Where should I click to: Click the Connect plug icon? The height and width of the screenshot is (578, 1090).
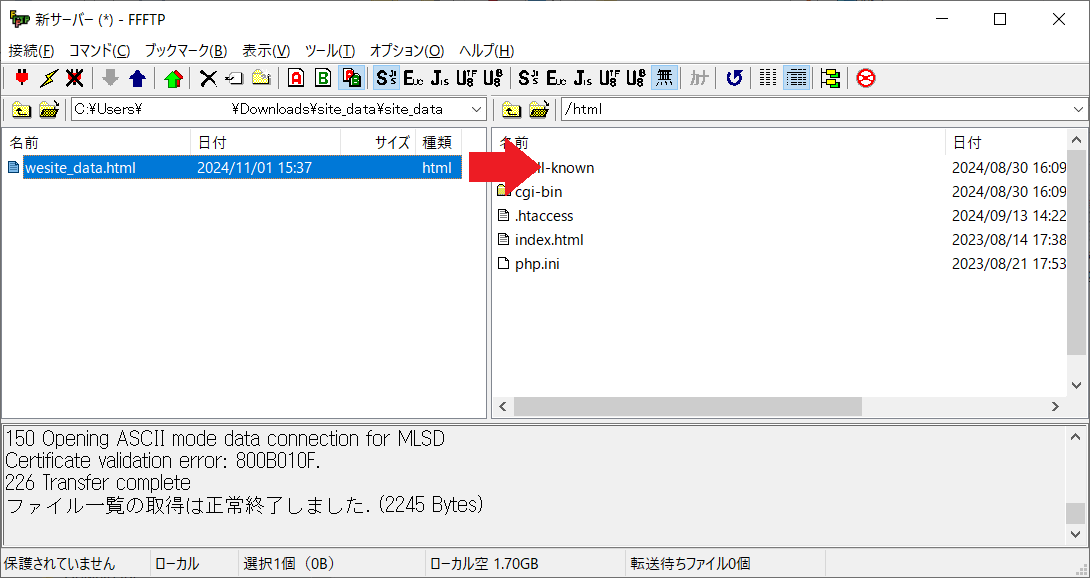point(22,78)
